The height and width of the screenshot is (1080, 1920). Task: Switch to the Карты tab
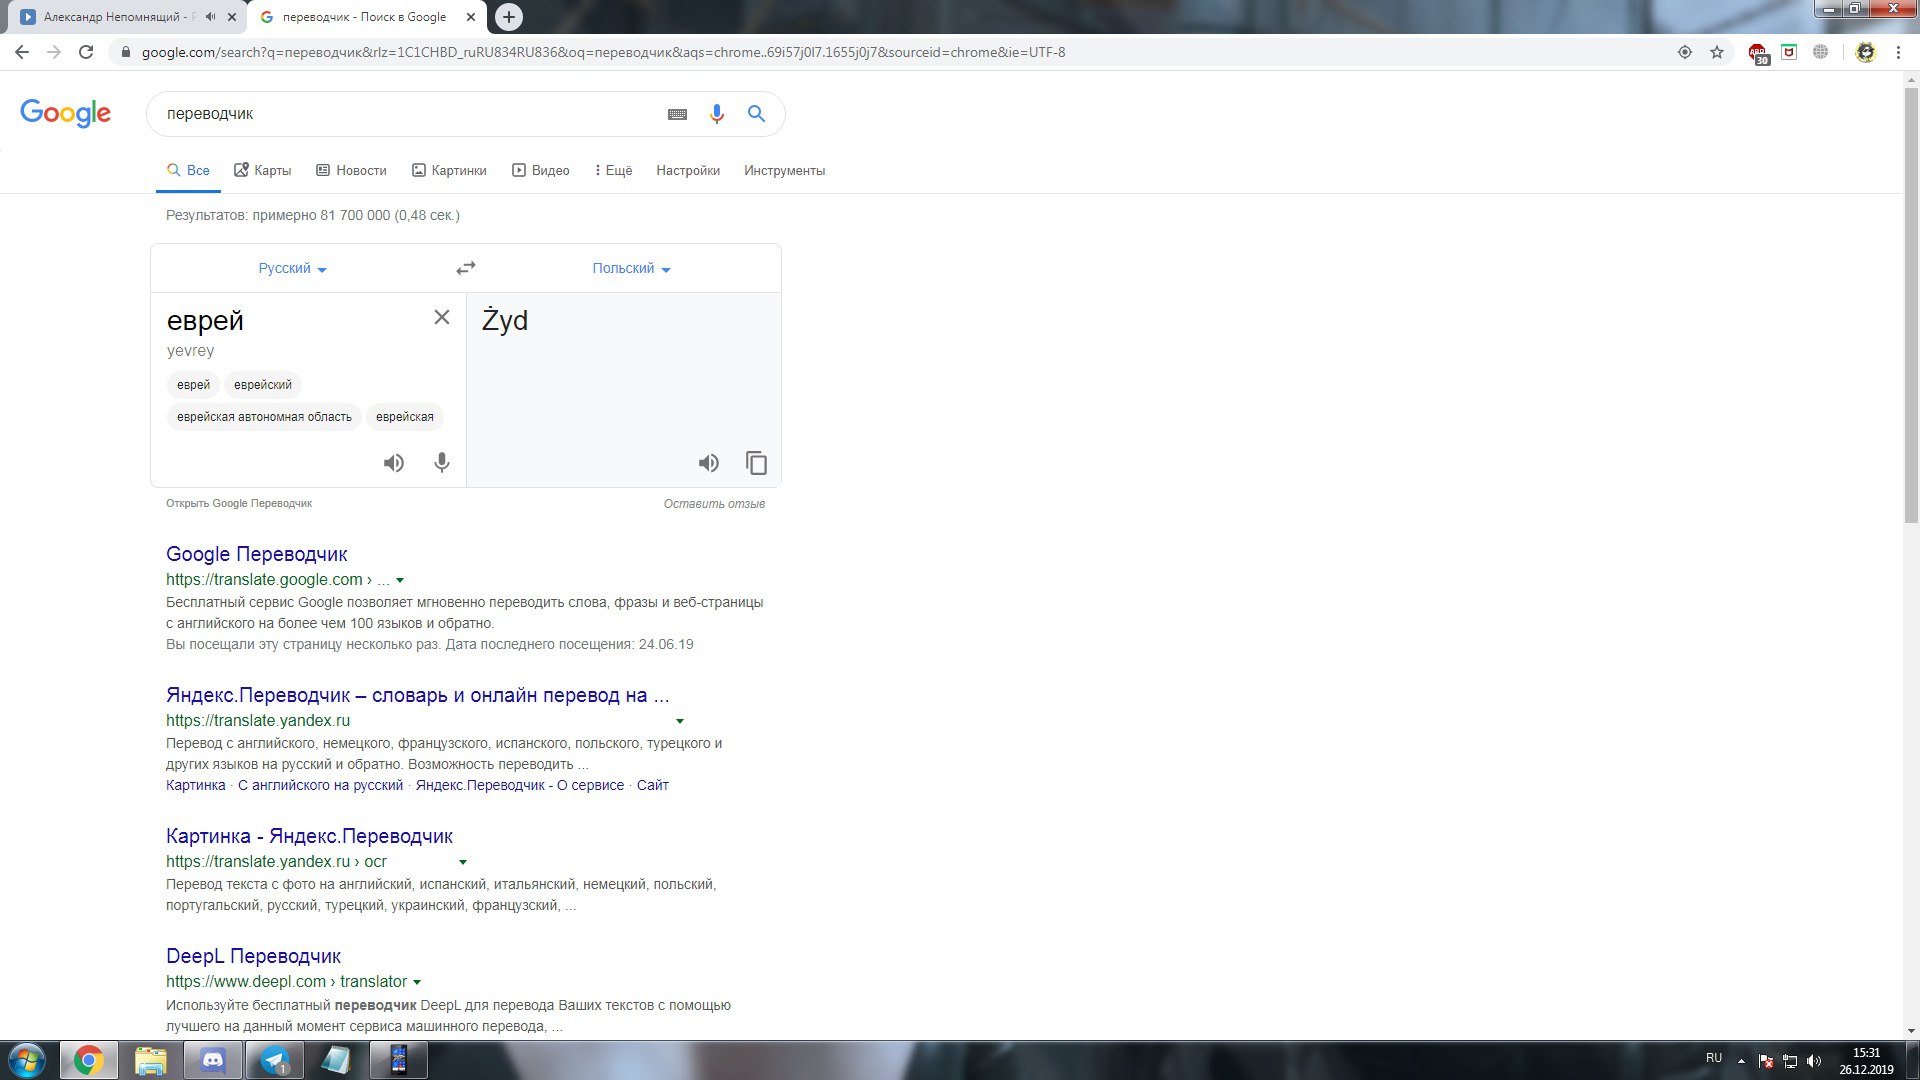262,170
